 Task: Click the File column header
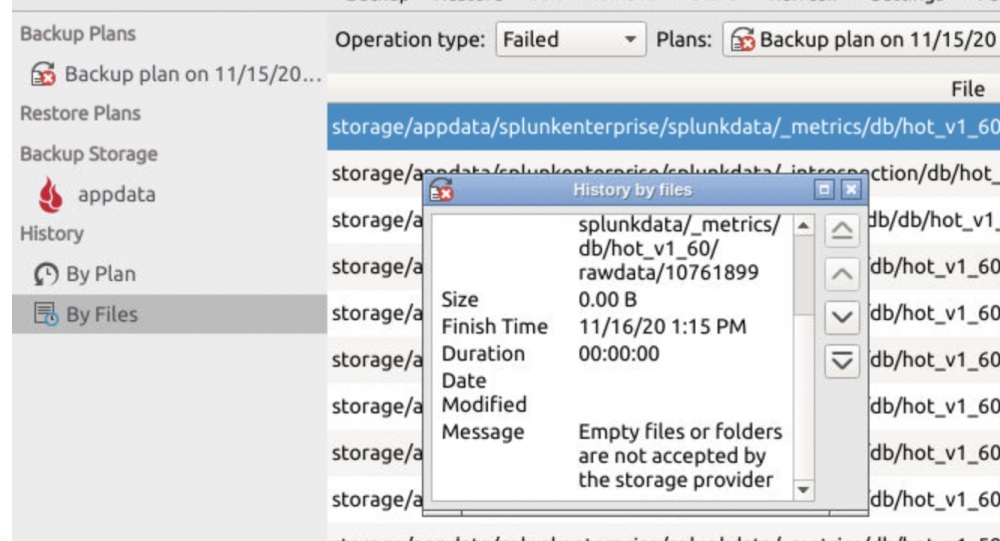pos(967,89)
